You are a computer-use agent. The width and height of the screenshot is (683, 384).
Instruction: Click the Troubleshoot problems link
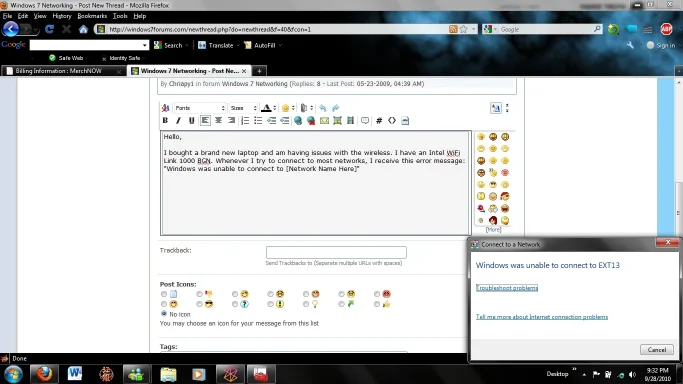coord(507,288)
